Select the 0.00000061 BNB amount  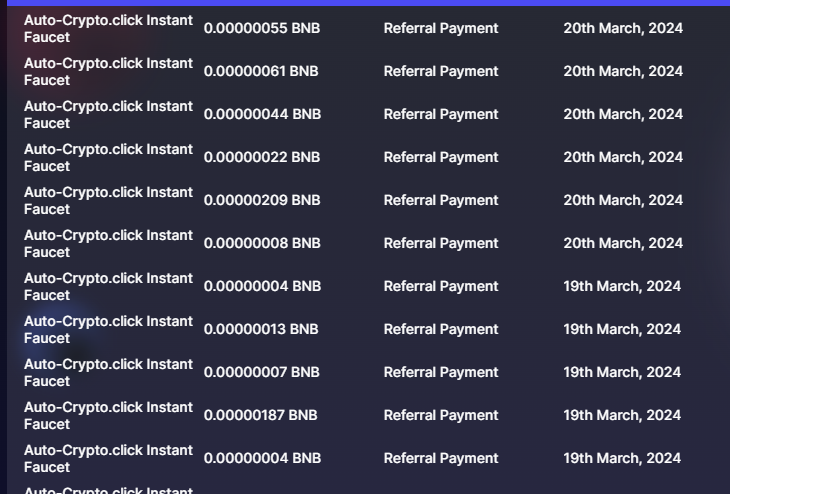261,71
